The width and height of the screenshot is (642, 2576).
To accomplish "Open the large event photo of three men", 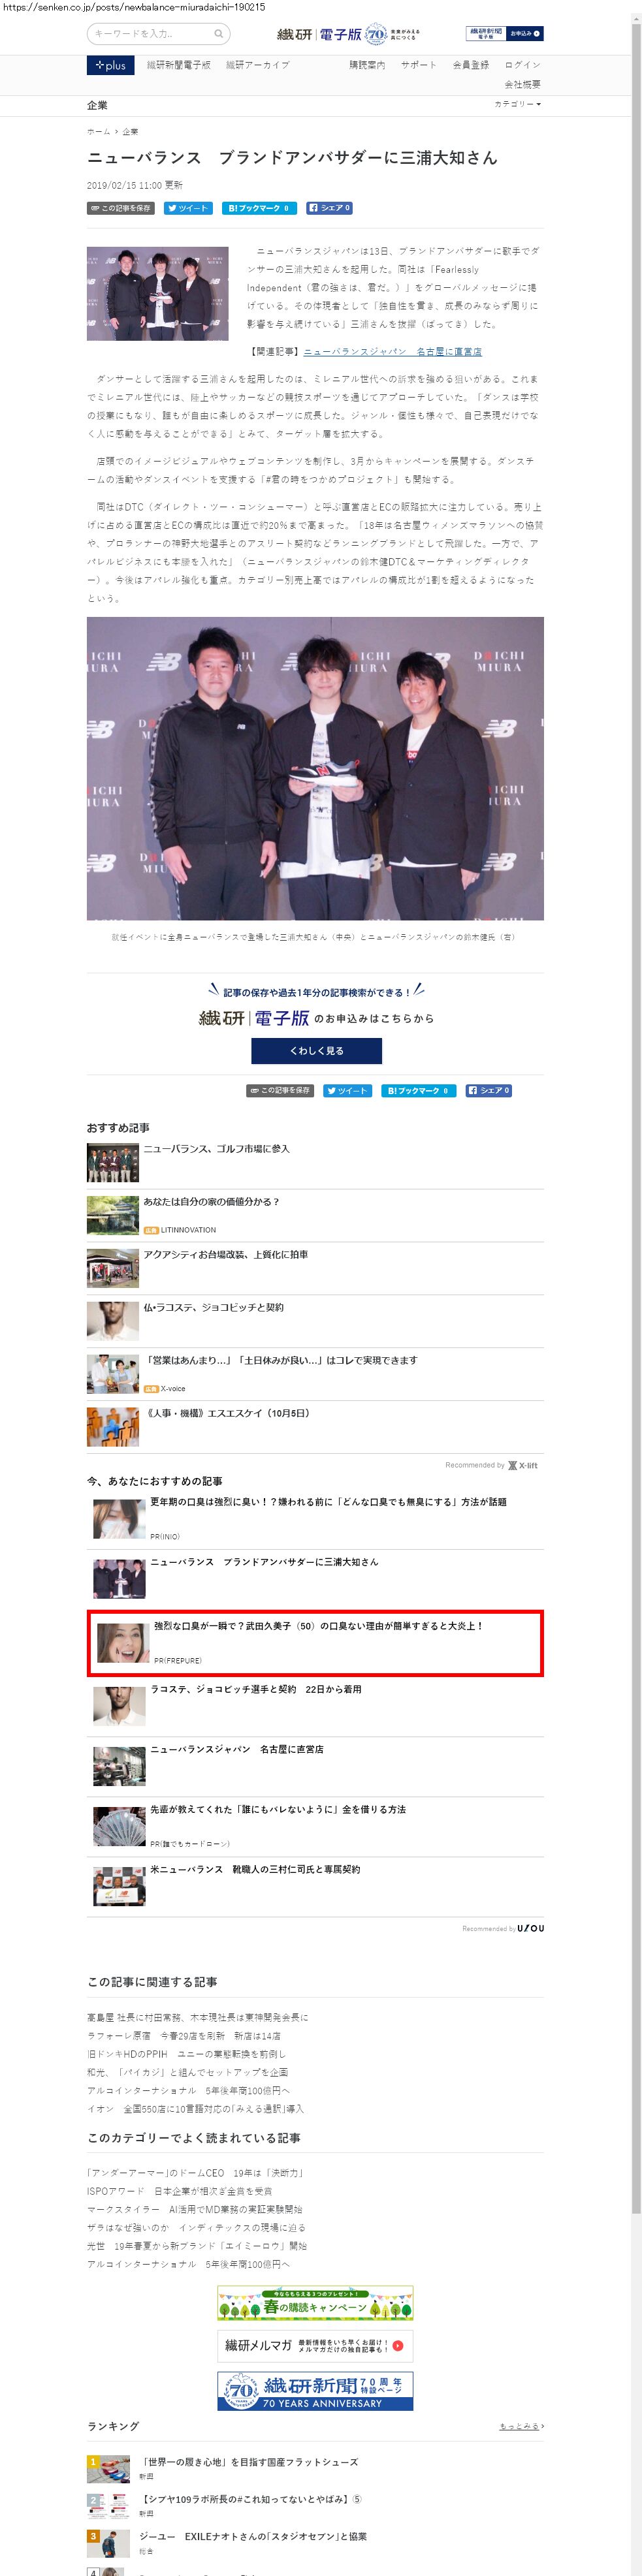I will [x=315, y=768].
